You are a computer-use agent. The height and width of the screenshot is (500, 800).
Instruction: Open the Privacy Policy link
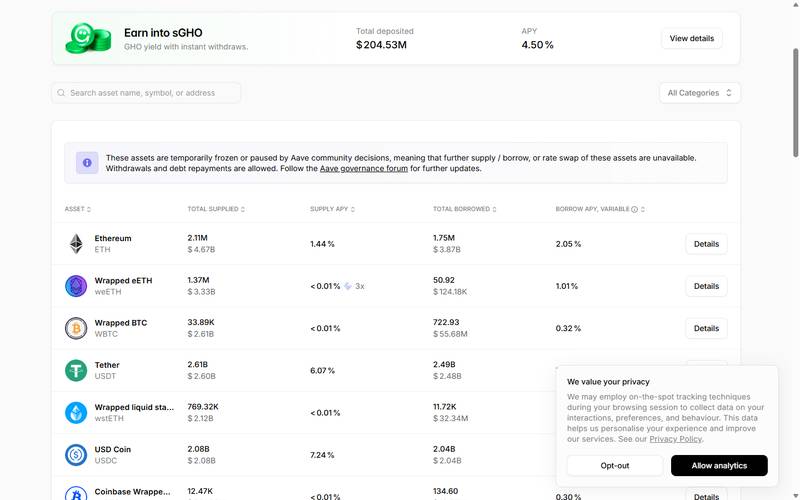coord(676,439)
